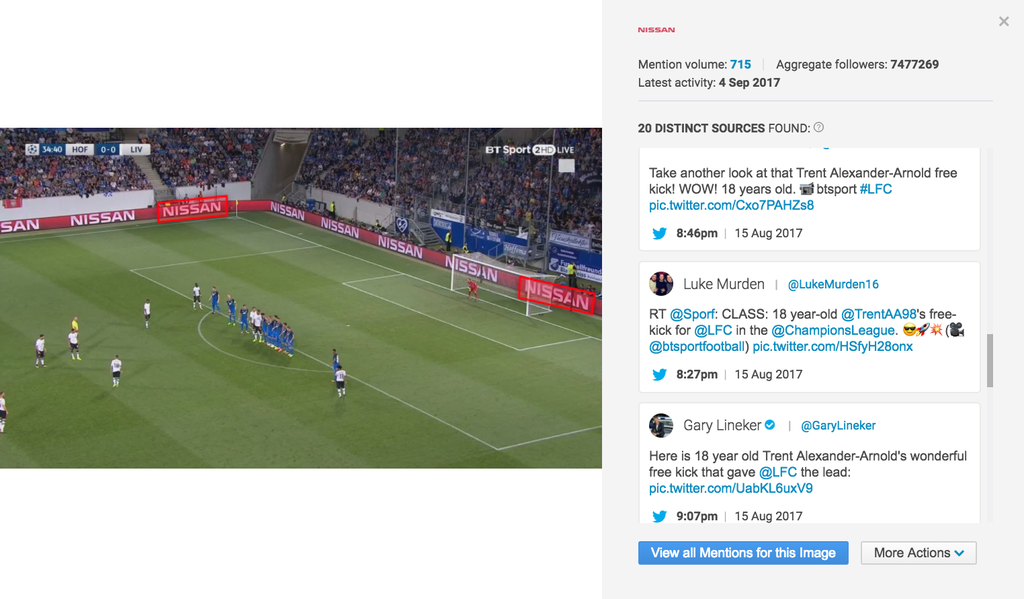
Task: Click the football match screenshot image
Action: (301, 298)
